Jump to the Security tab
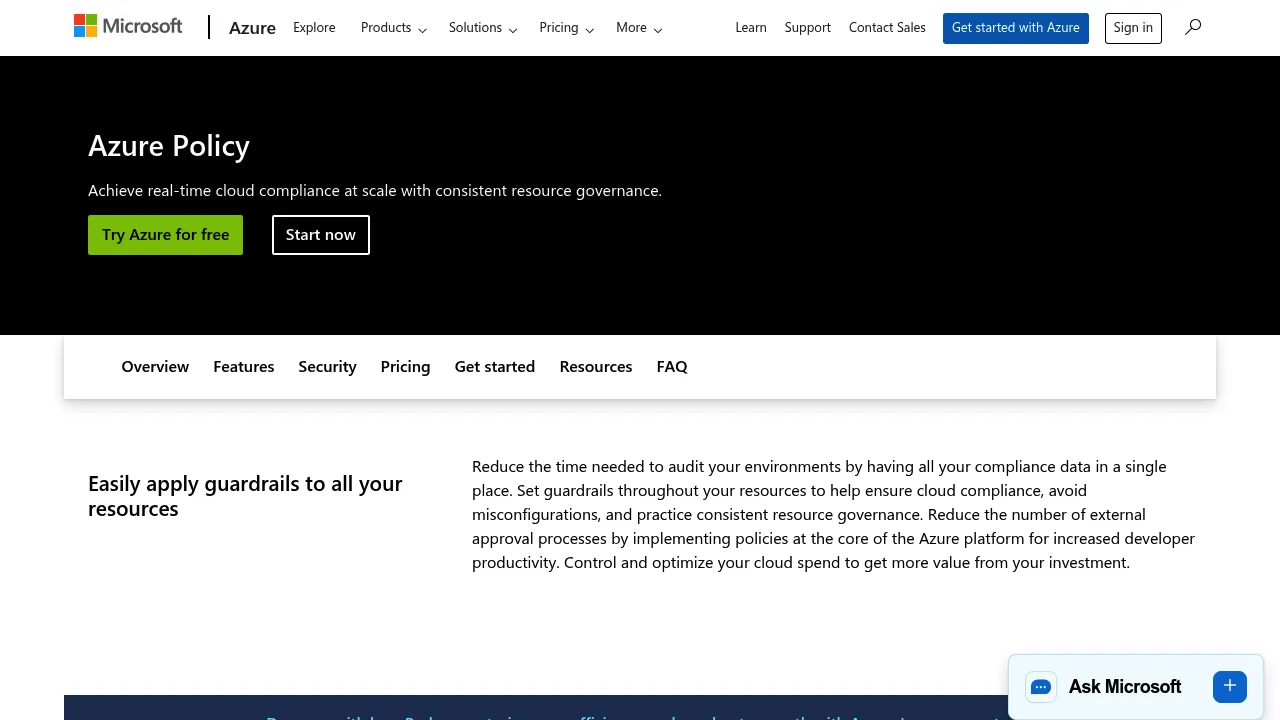The width and height of the screenshot is (1280, 720). pos(327,367)
